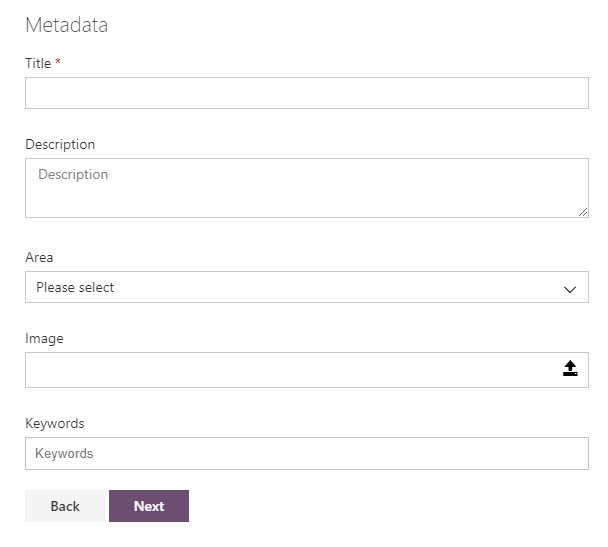Expand the Area dropdown chevron arrow

pyautogui.click(x=570, y=289)
